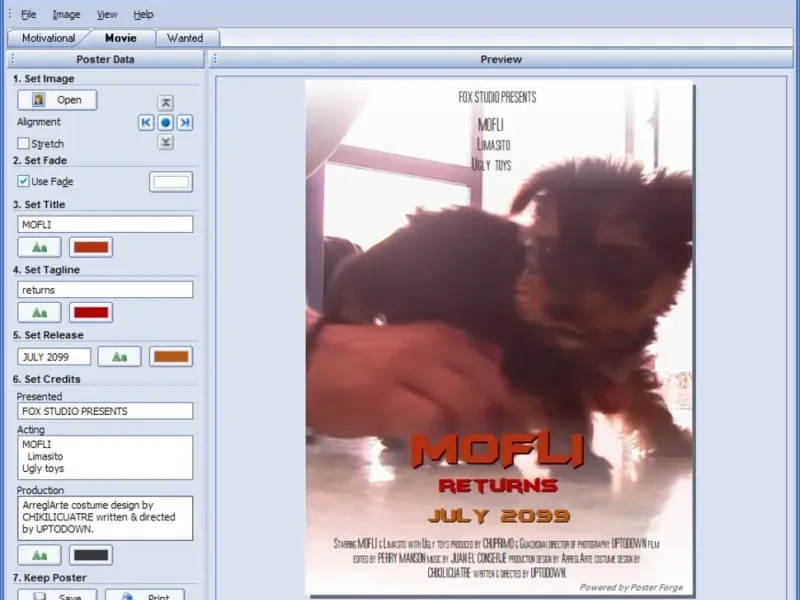The image size is (800, 600).
Task: Center the image alignment
Action: pyautogui.click(x=165, y=122)
